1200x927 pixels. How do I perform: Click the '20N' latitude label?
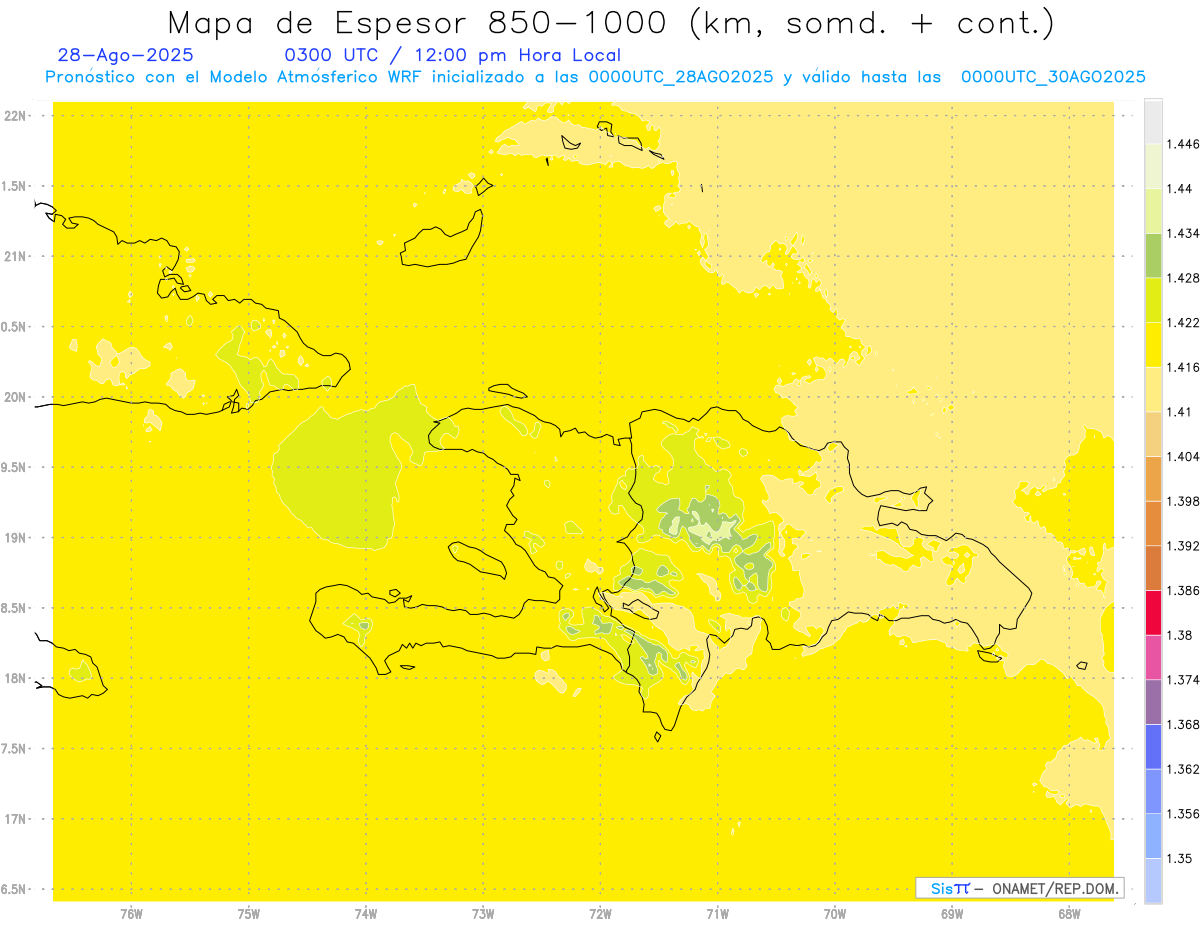click(16, 397)
